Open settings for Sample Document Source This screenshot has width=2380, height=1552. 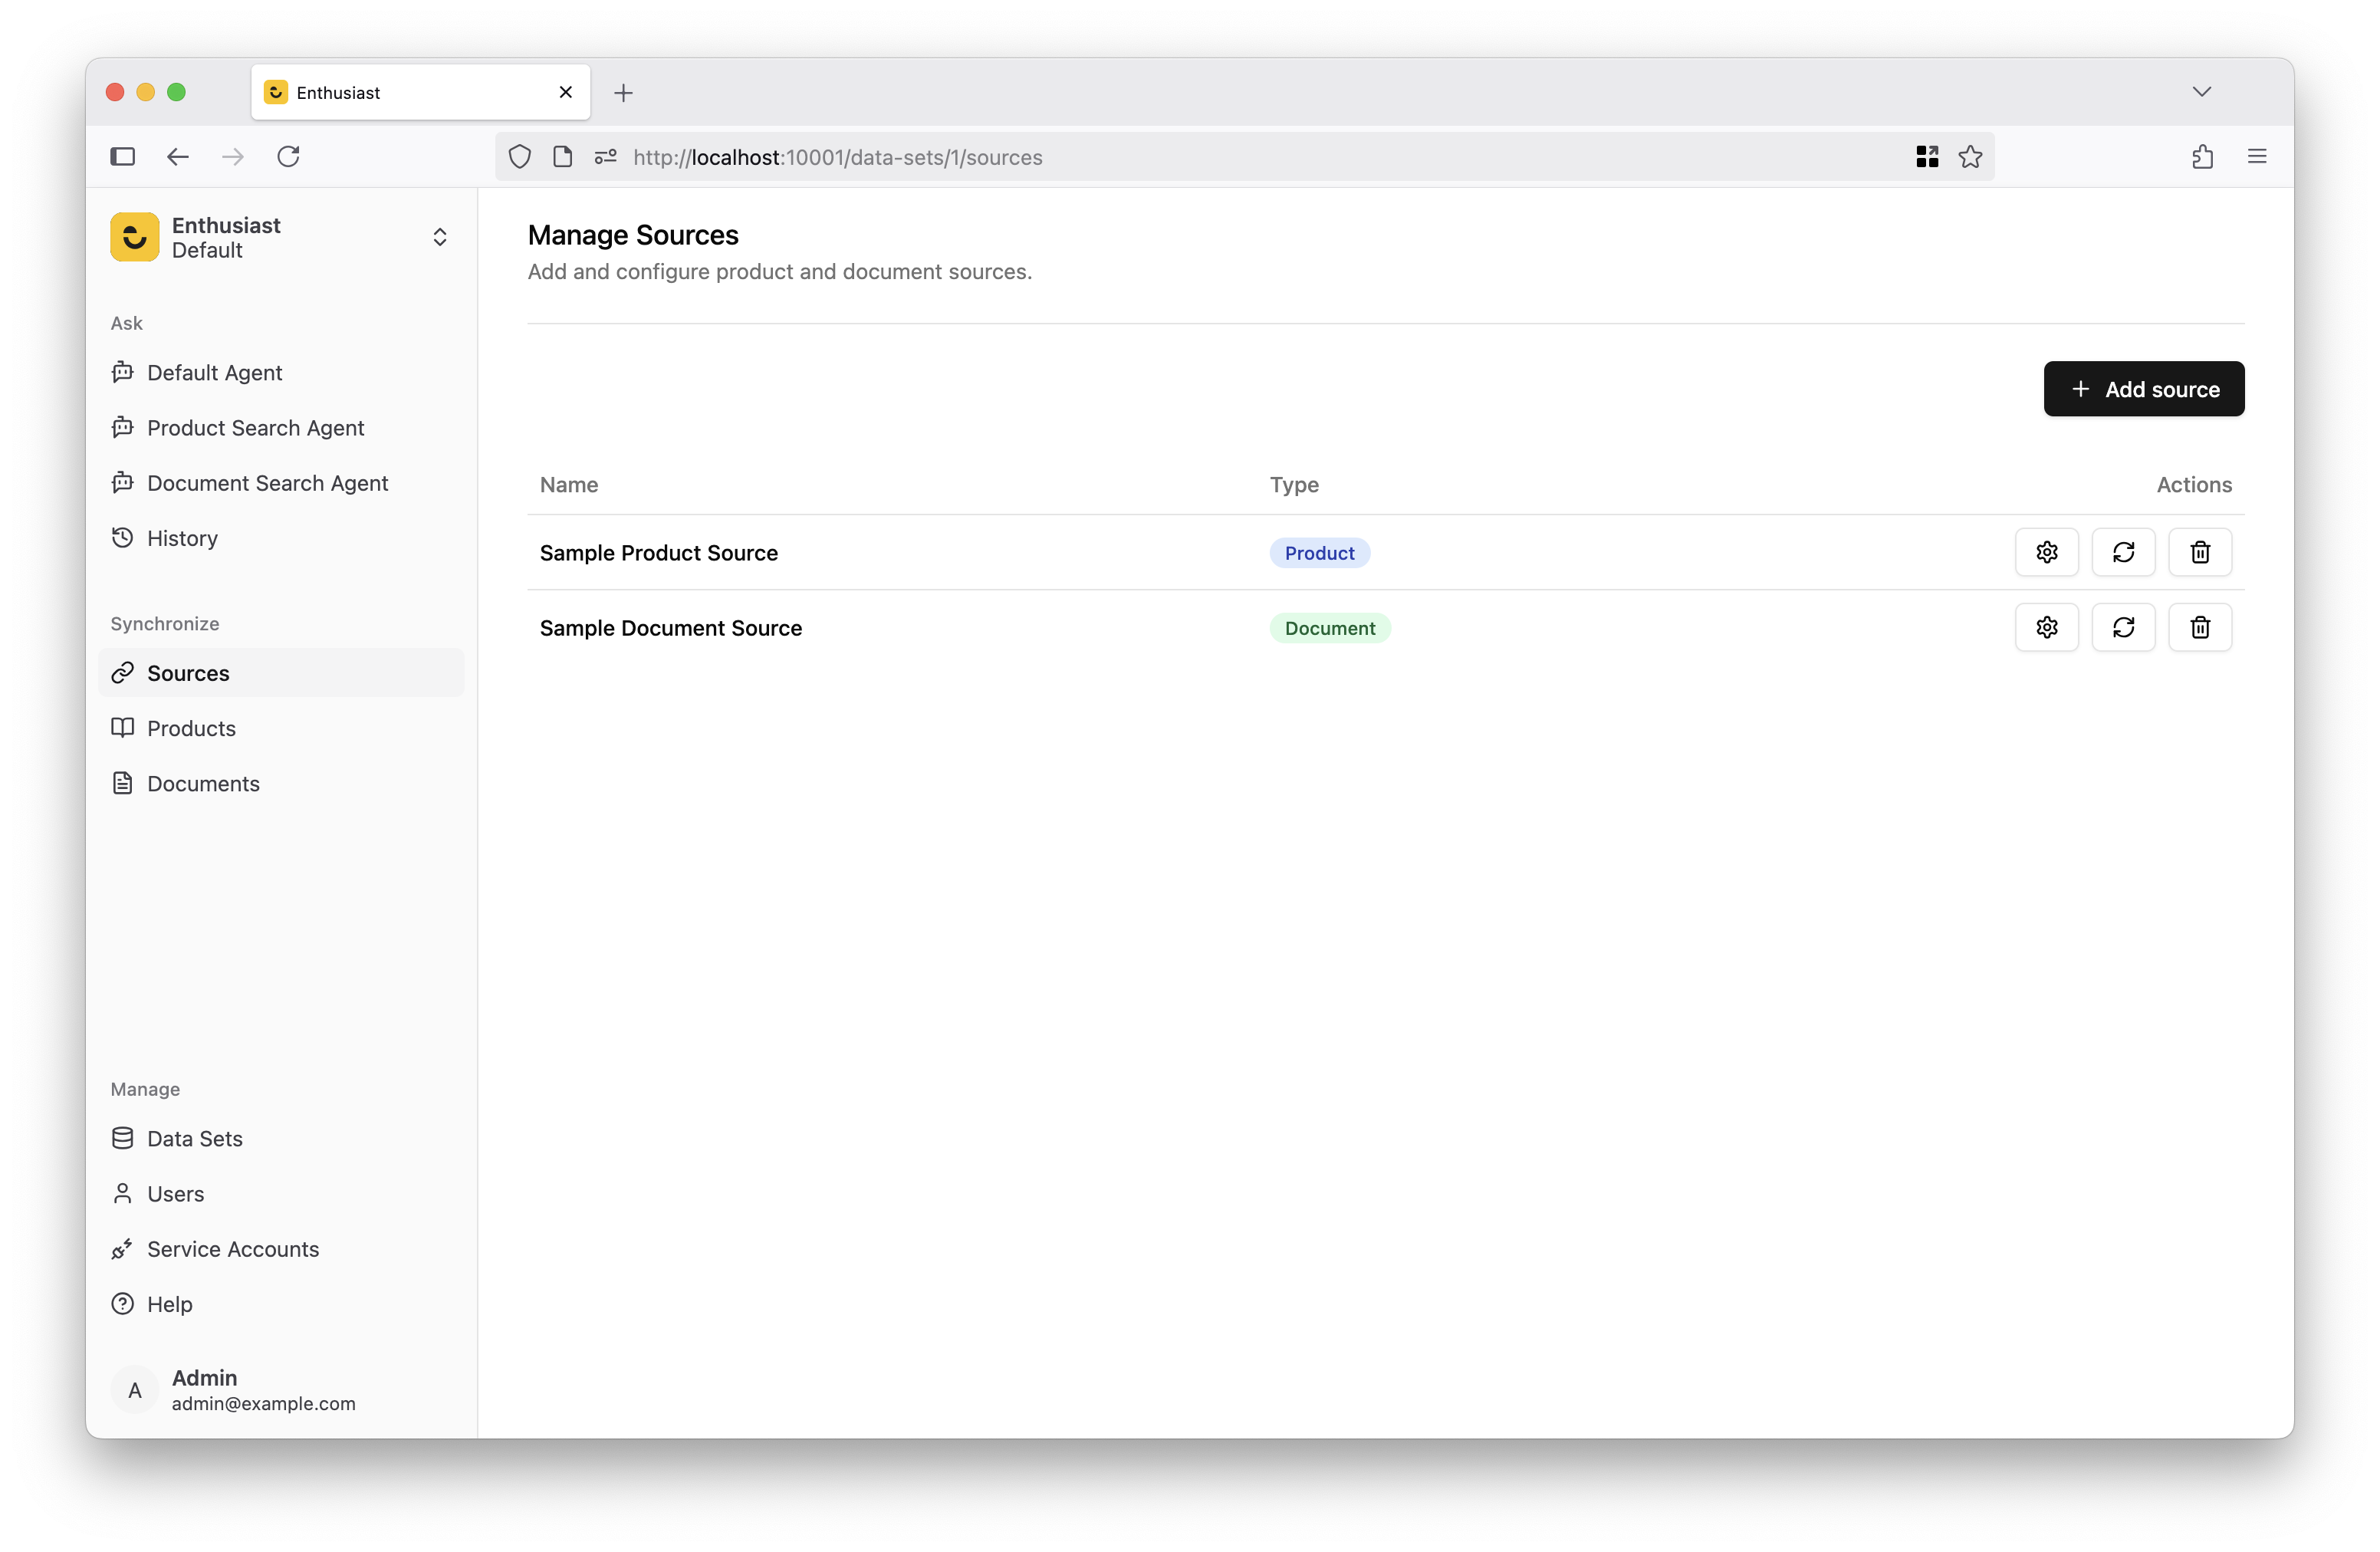[2046, 627]
